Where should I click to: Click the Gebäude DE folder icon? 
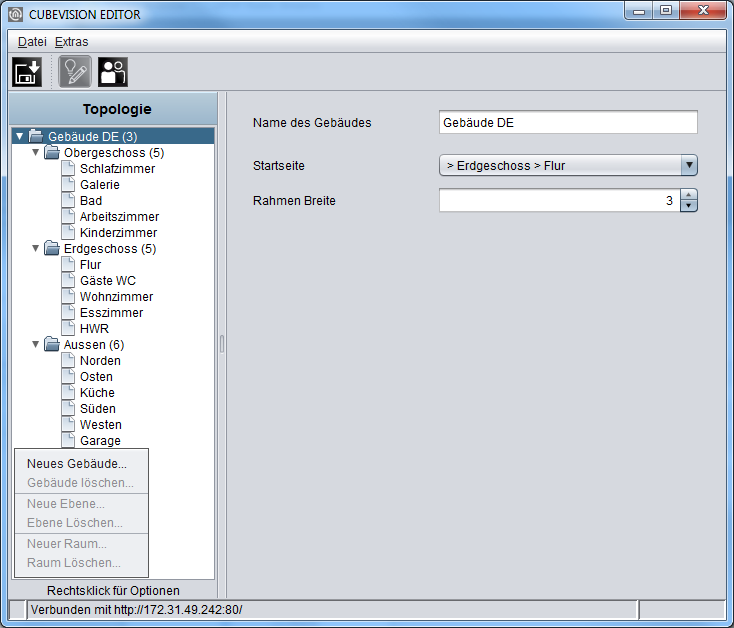tap(36, 136)
